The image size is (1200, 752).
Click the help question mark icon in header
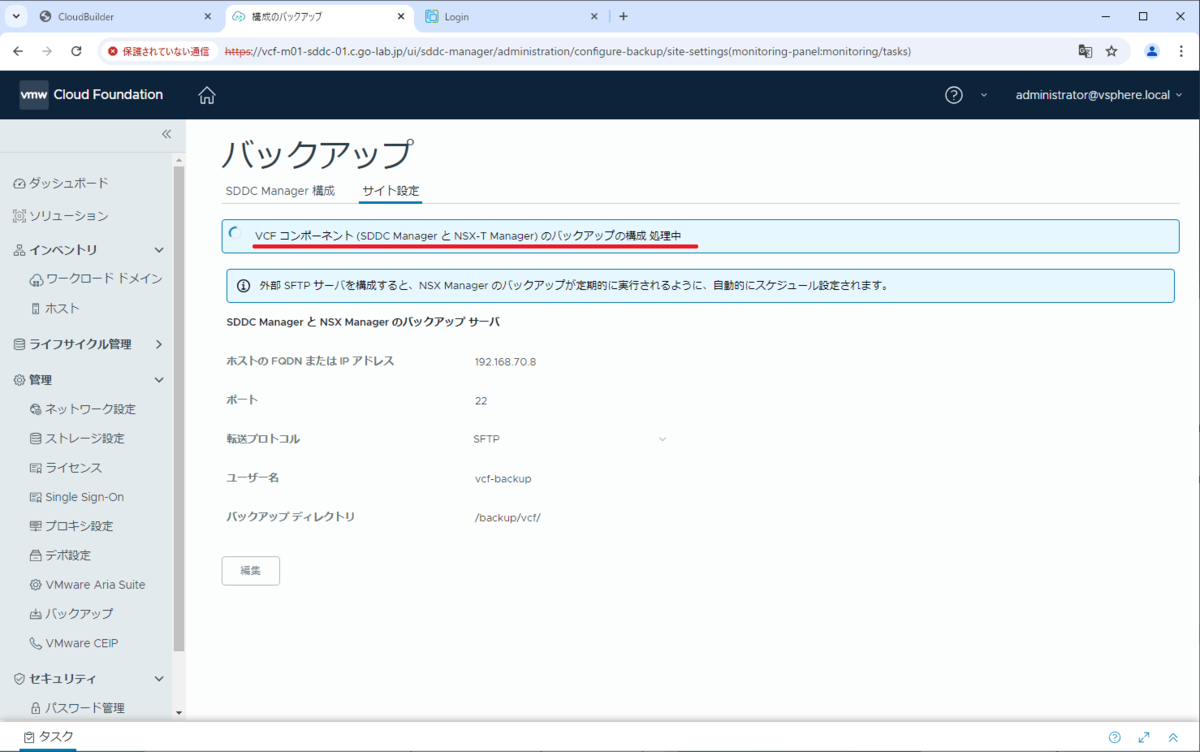click(954, 95)
